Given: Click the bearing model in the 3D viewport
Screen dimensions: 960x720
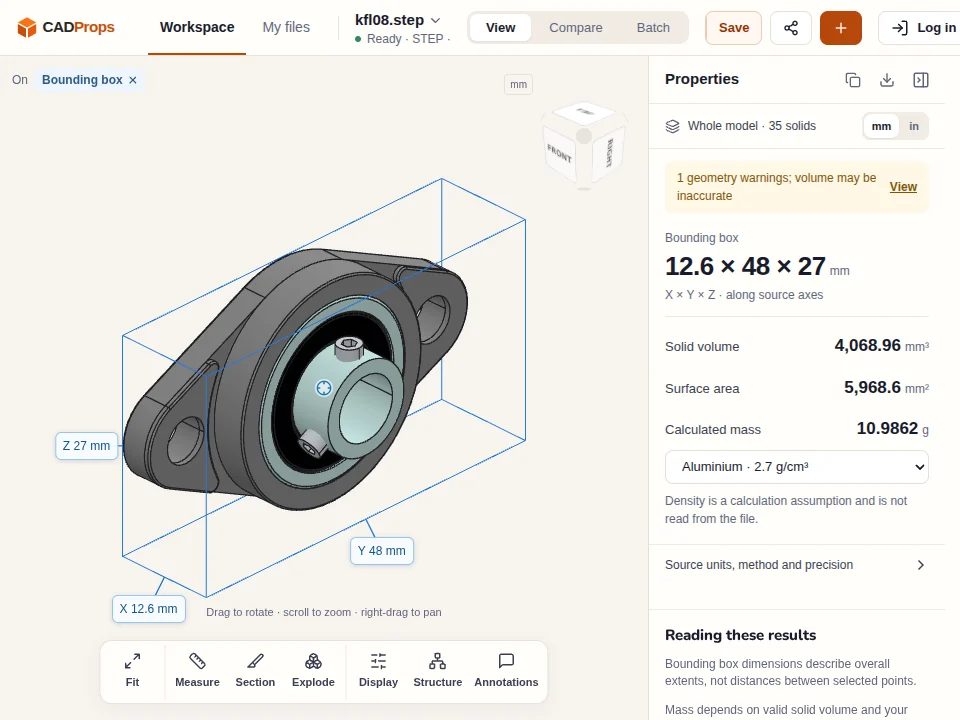Looking at the screenshot, I should 294,380.
